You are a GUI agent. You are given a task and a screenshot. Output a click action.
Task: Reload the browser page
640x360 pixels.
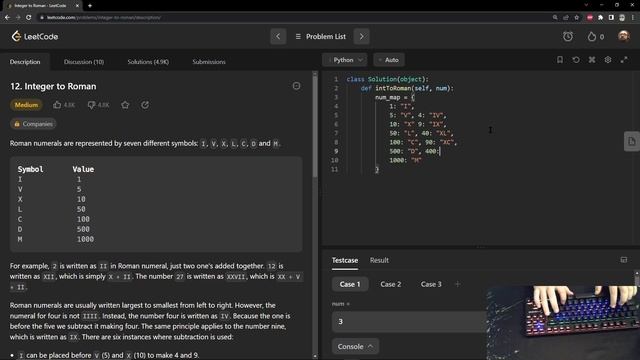[28, 18]
